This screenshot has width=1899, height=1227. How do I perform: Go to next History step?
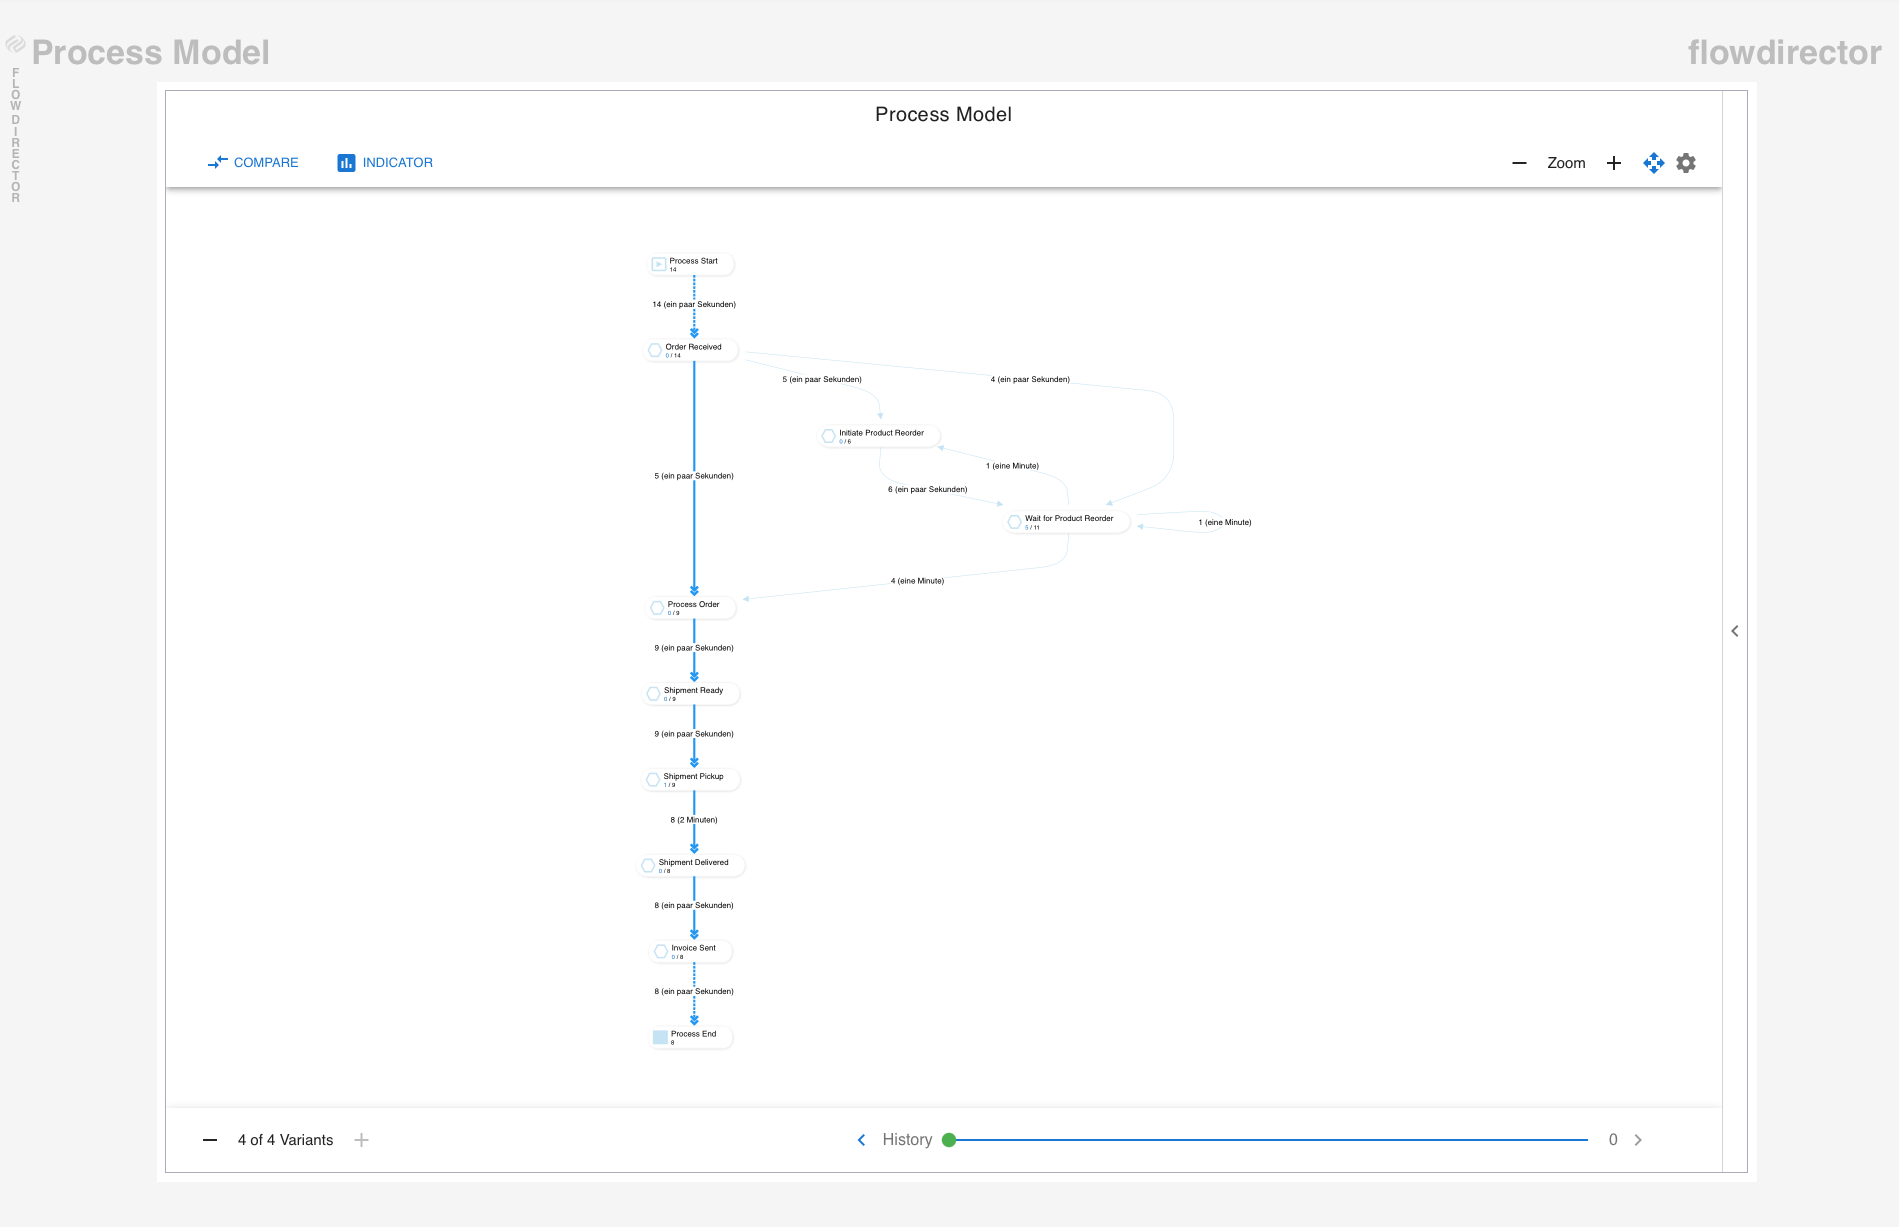pyautogui.click(x=1638, y=1140)
